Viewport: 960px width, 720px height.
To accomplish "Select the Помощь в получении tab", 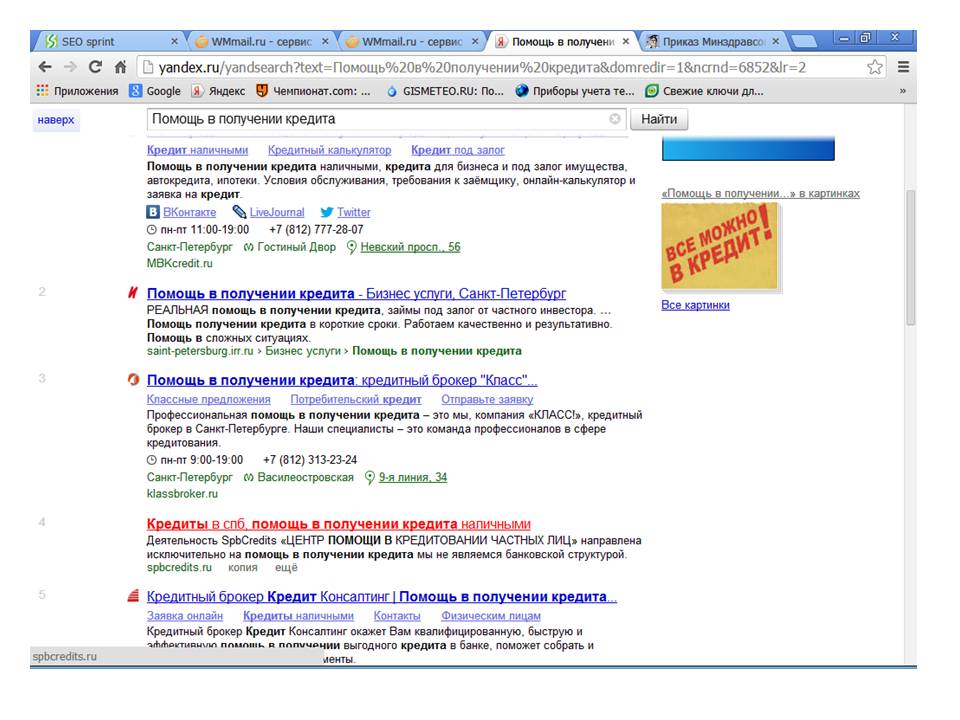I will point(562,41).
